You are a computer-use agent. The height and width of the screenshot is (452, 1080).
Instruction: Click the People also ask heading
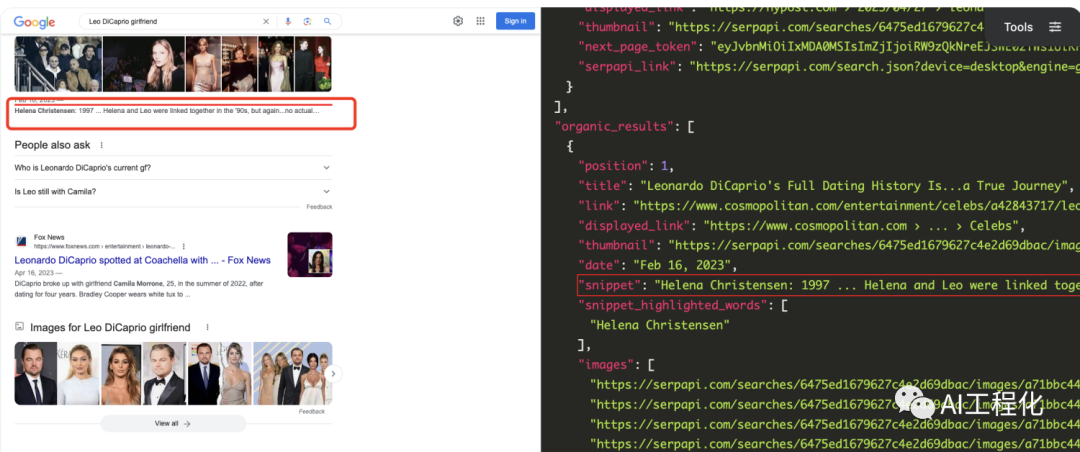(52, 145)
